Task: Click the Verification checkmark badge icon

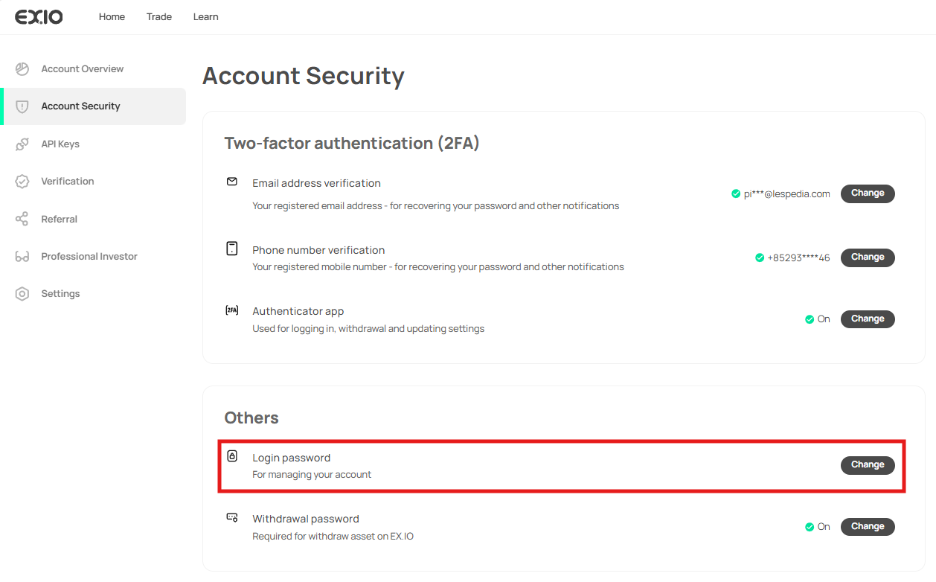Action: (x=22, y=181)
